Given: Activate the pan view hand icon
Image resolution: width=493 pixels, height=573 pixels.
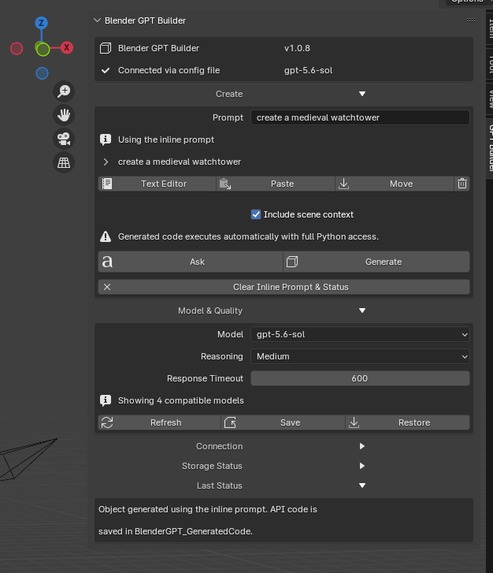Looking at the screenshot, I should click(64, 115).
